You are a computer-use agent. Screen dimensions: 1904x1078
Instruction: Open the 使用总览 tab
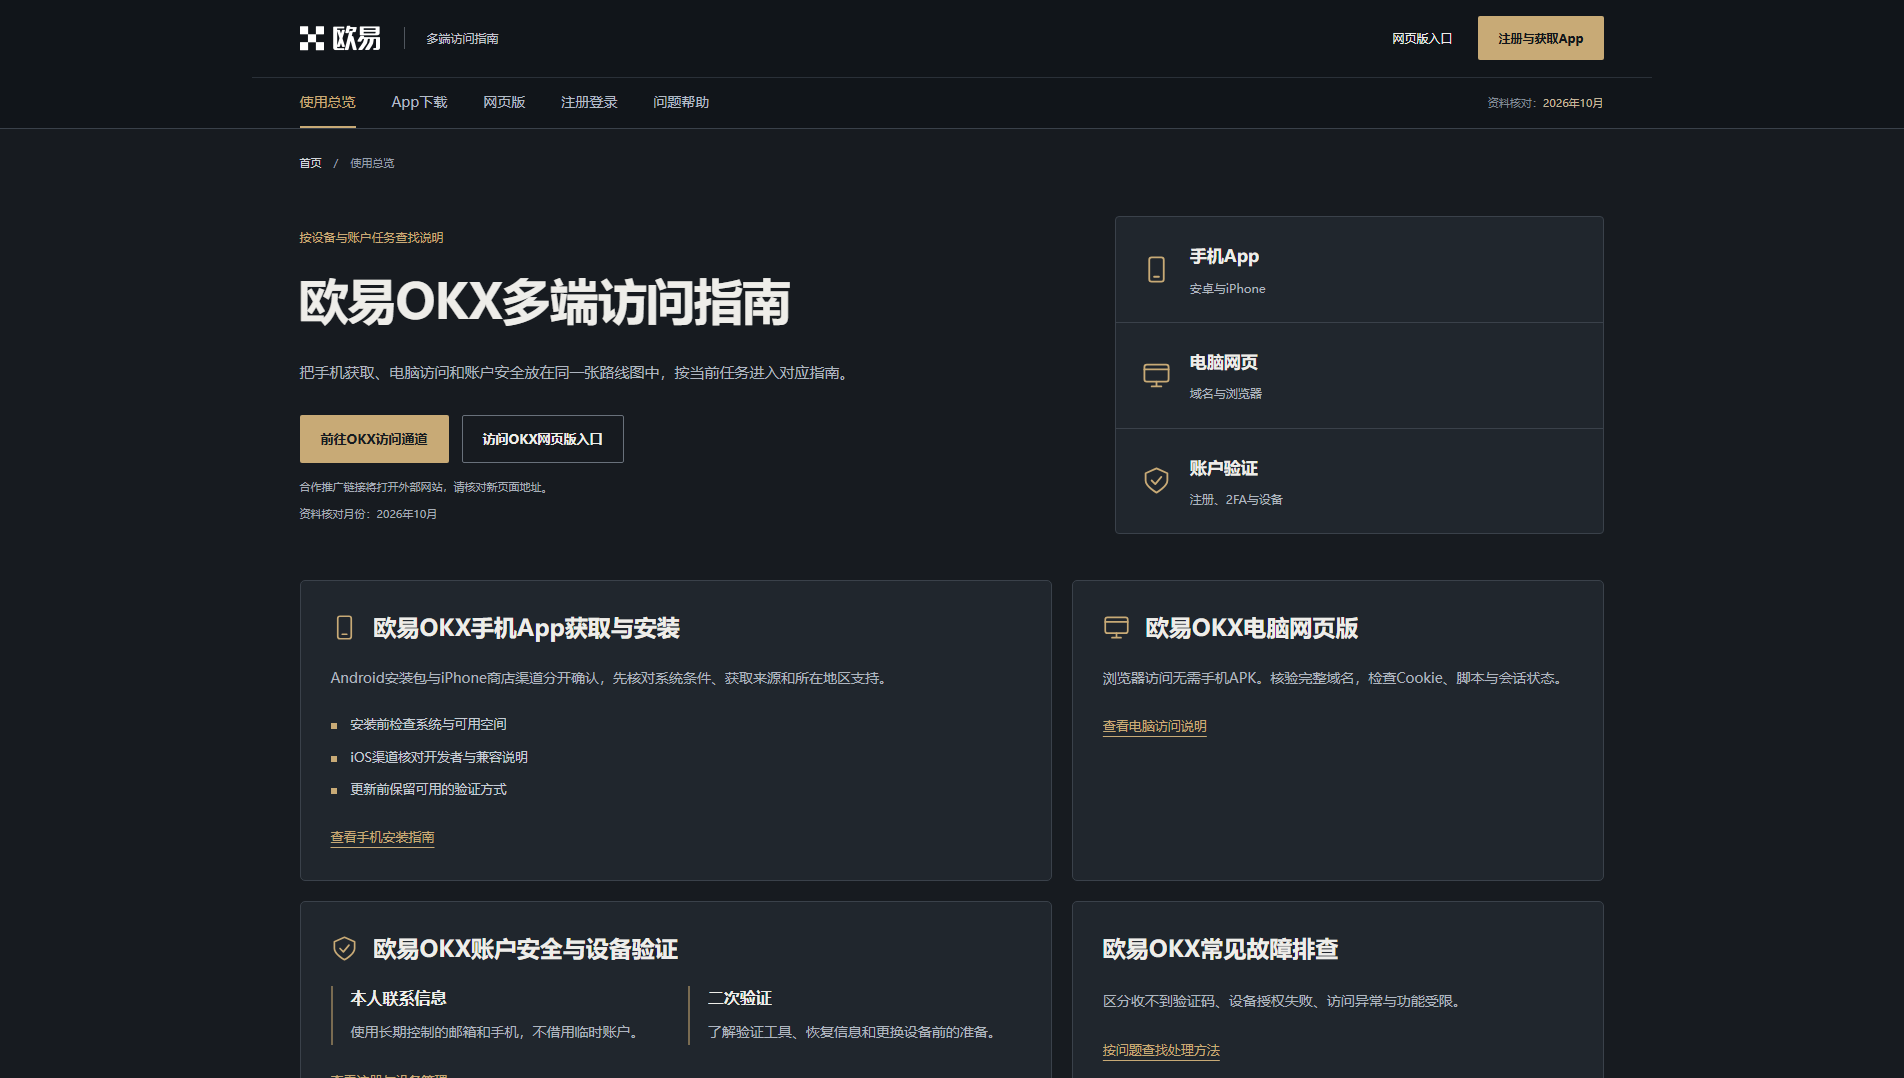tap(327, 102)
